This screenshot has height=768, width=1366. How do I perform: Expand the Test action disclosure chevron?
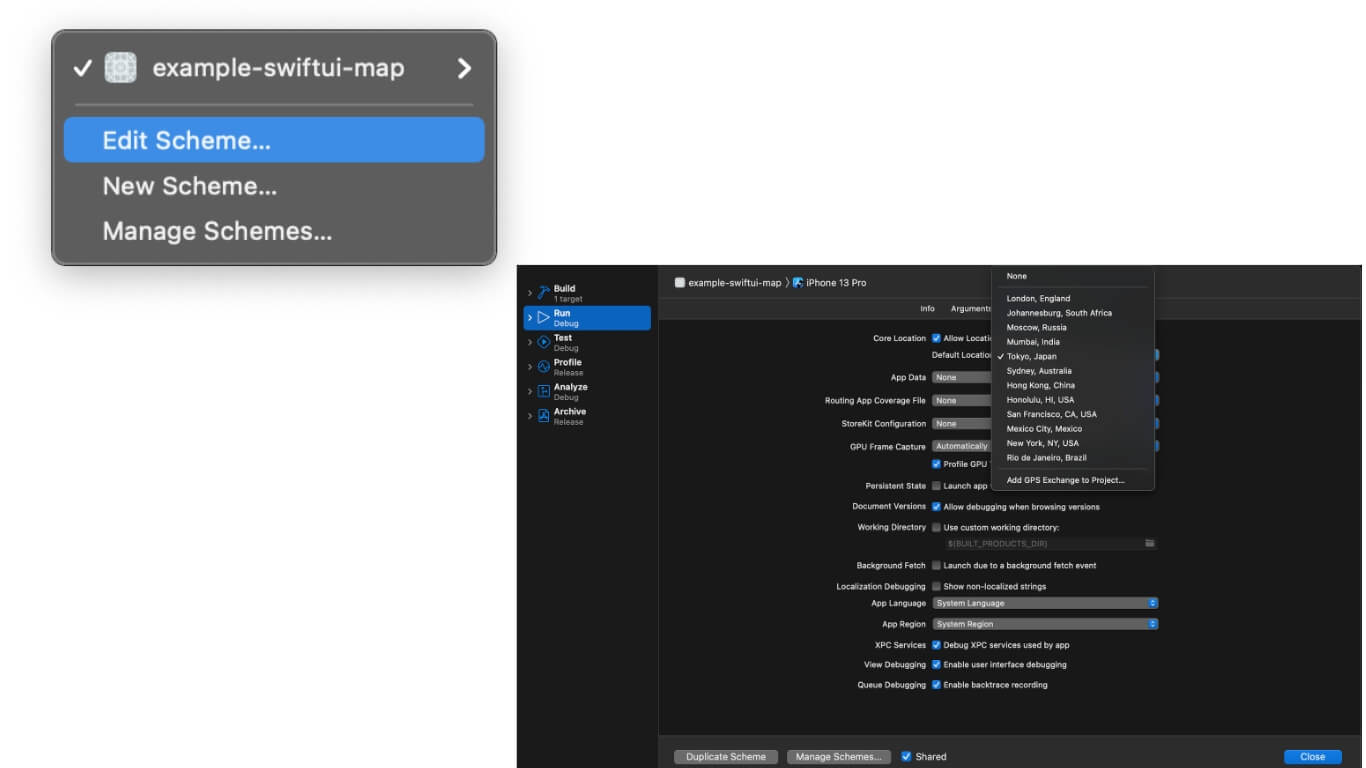coord(530,342)
